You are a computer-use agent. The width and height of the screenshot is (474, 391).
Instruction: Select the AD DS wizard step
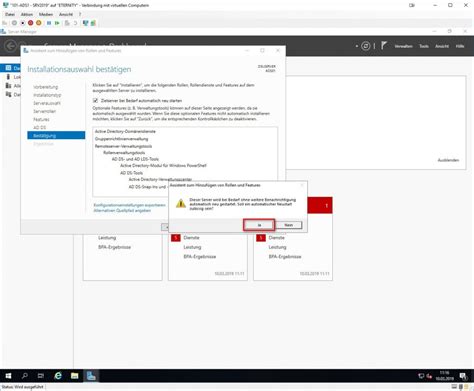pos(39,127)
